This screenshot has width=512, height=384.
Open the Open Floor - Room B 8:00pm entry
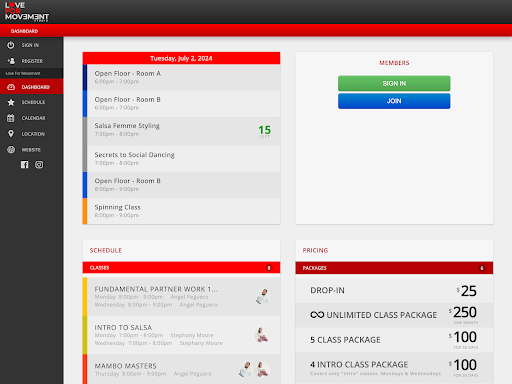[181, 185]
